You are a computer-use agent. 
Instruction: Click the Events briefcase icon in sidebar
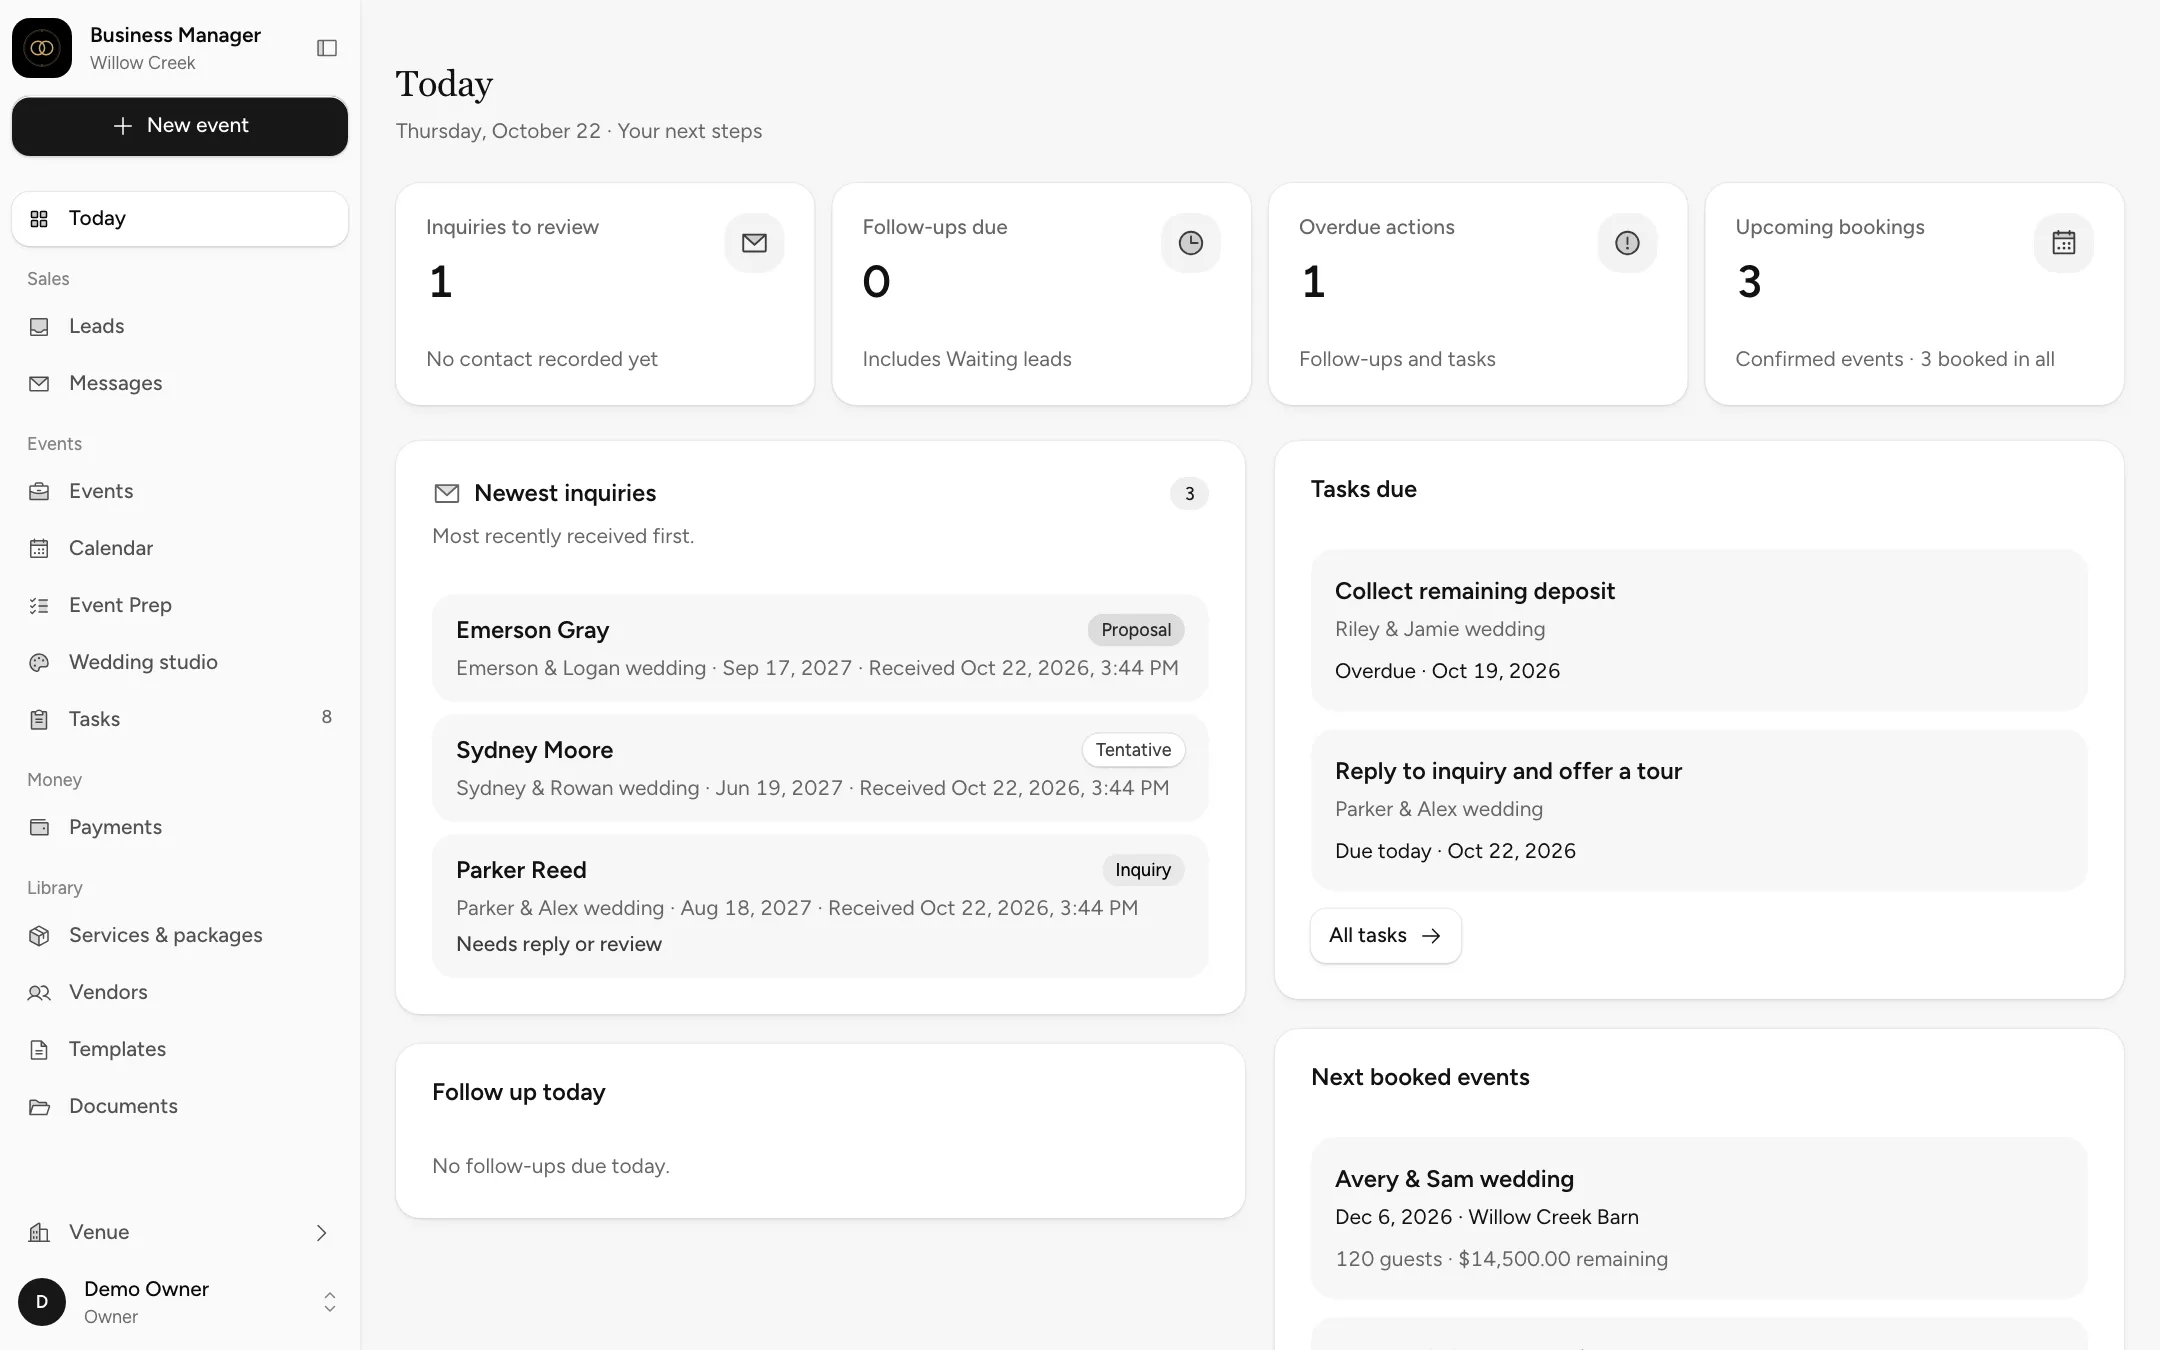[39, 491]
